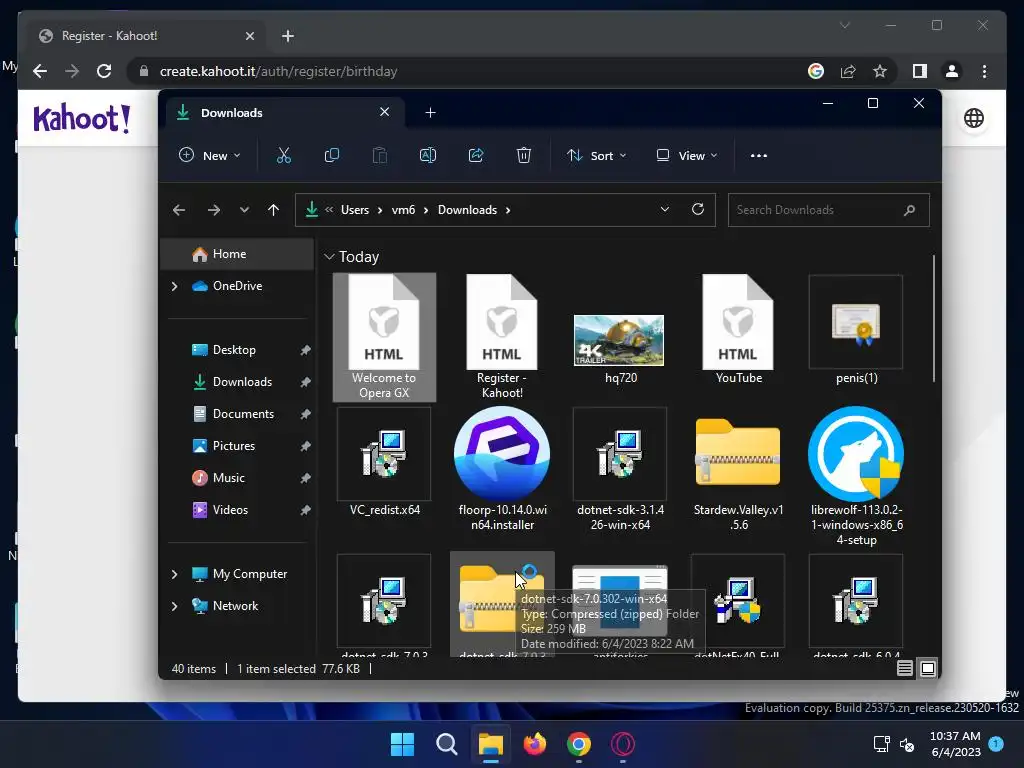Select the YouTube HTML file
Viewport: 1024px width, 768px height.
tap(738, 330)
